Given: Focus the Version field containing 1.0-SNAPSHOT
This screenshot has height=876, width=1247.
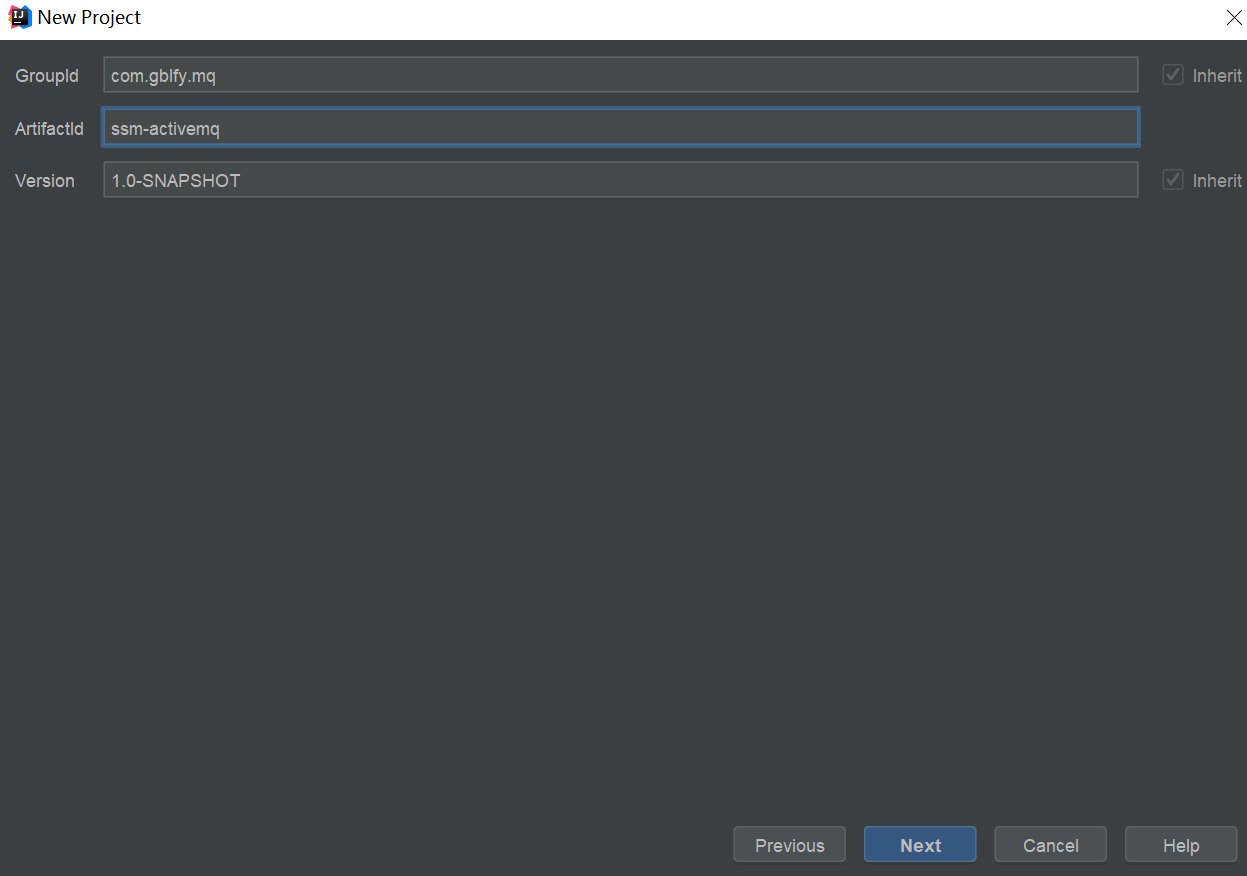Looking at the screenshot, I should 620,180.
